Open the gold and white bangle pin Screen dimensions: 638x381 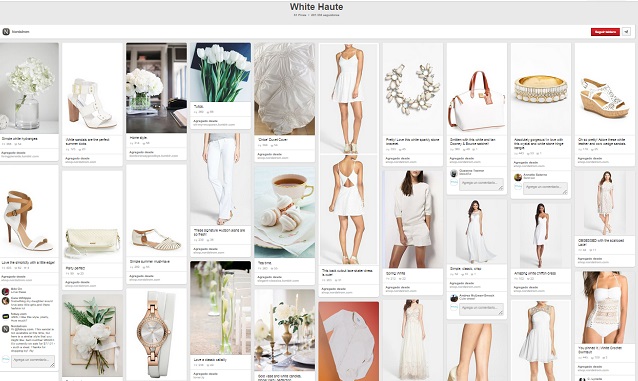pos(541,89)
